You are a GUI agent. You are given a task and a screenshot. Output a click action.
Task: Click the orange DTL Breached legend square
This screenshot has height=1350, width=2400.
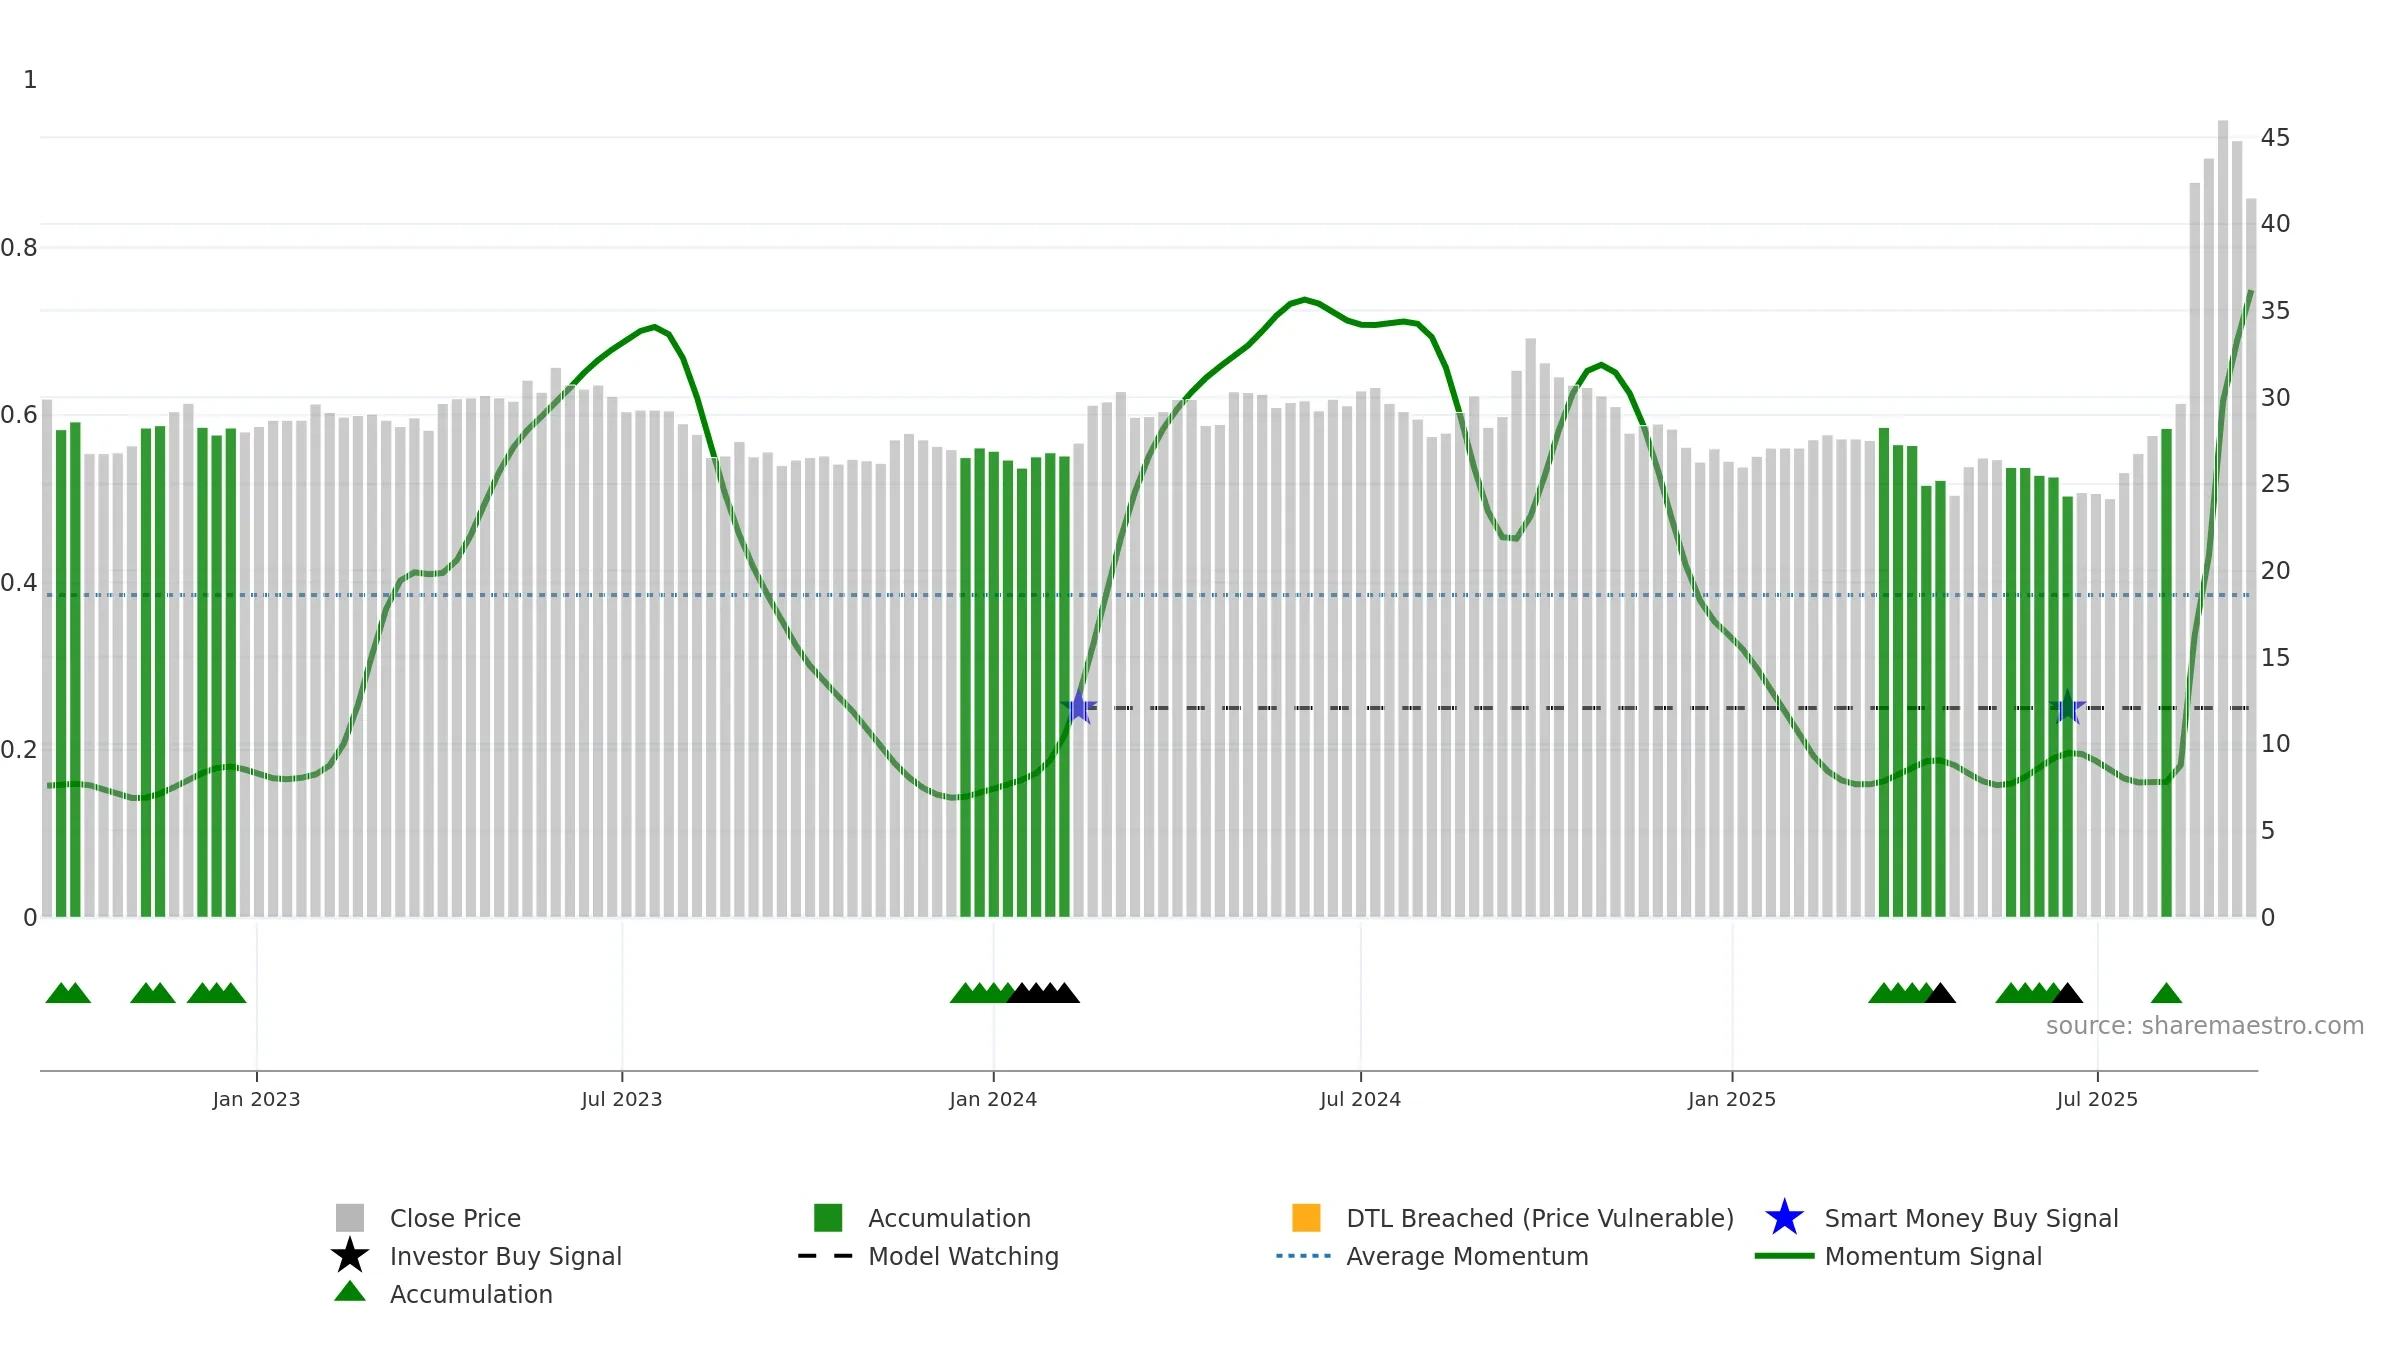1306,1218
